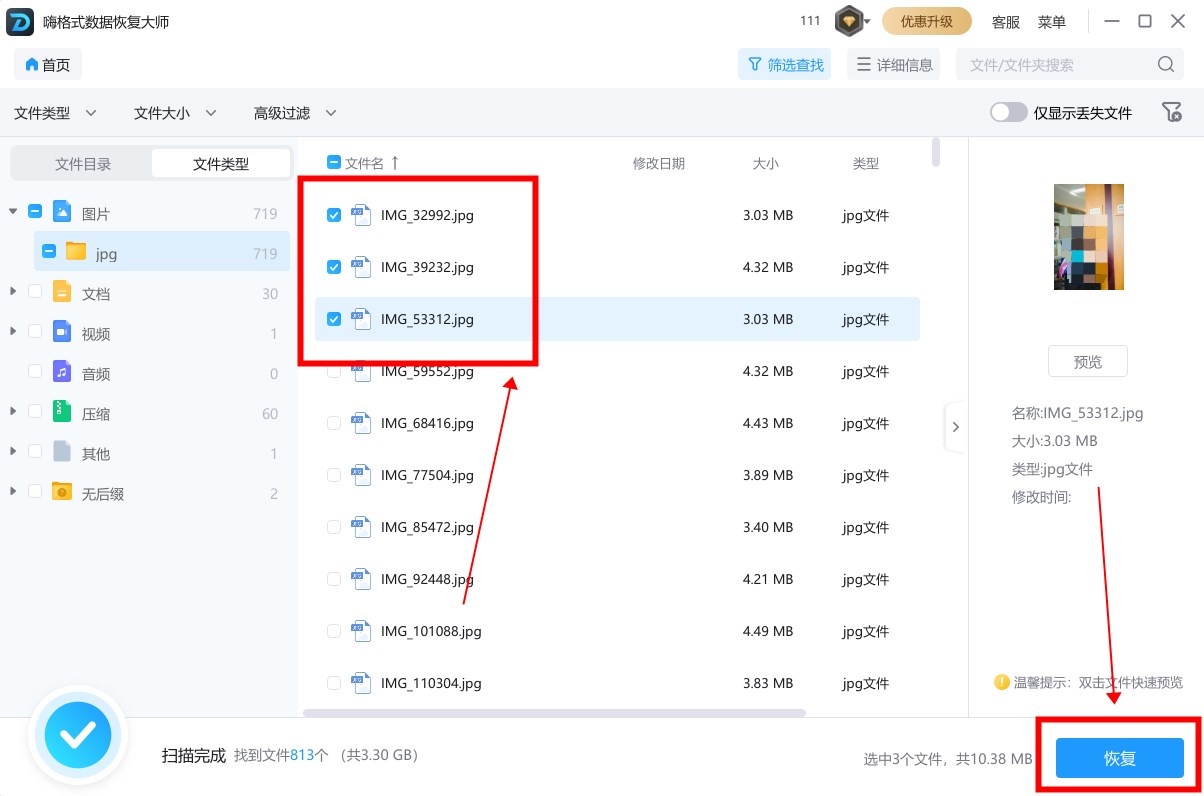1204x796 pixels.
Task: Click the list icon on 详细信息
Action: click(864, 65)
